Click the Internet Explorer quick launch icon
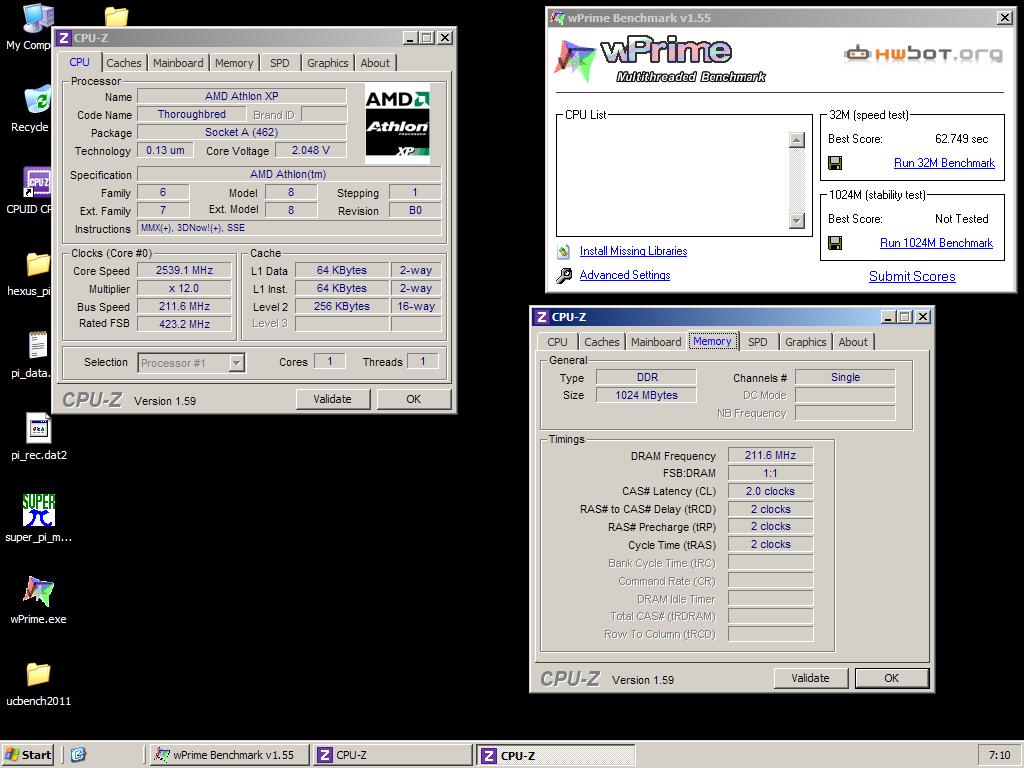1024x768 pixels. (x=78, y=755)
